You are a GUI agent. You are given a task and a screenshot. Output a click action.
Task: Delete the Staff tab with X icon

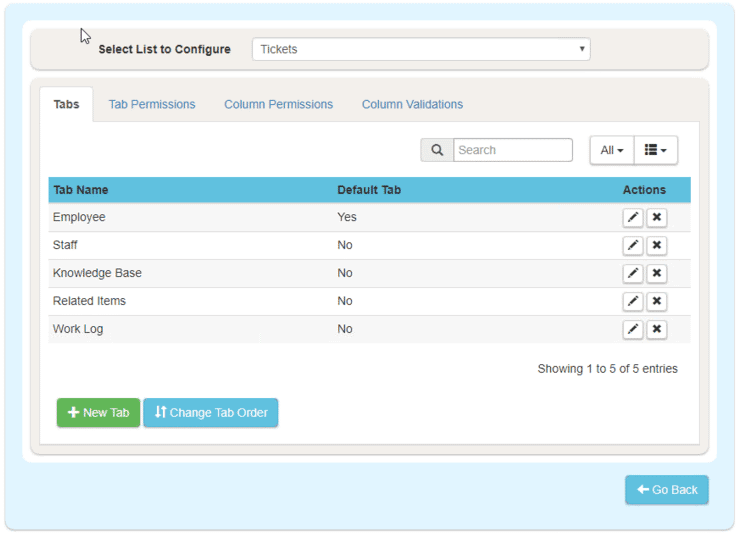click(657, 245)
